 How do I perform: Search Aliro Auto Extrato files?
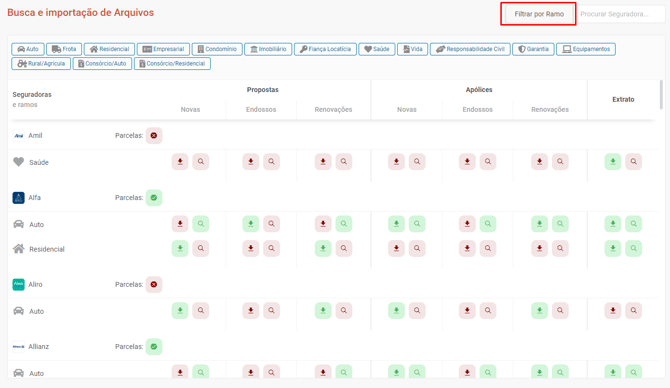pos(633,311)
